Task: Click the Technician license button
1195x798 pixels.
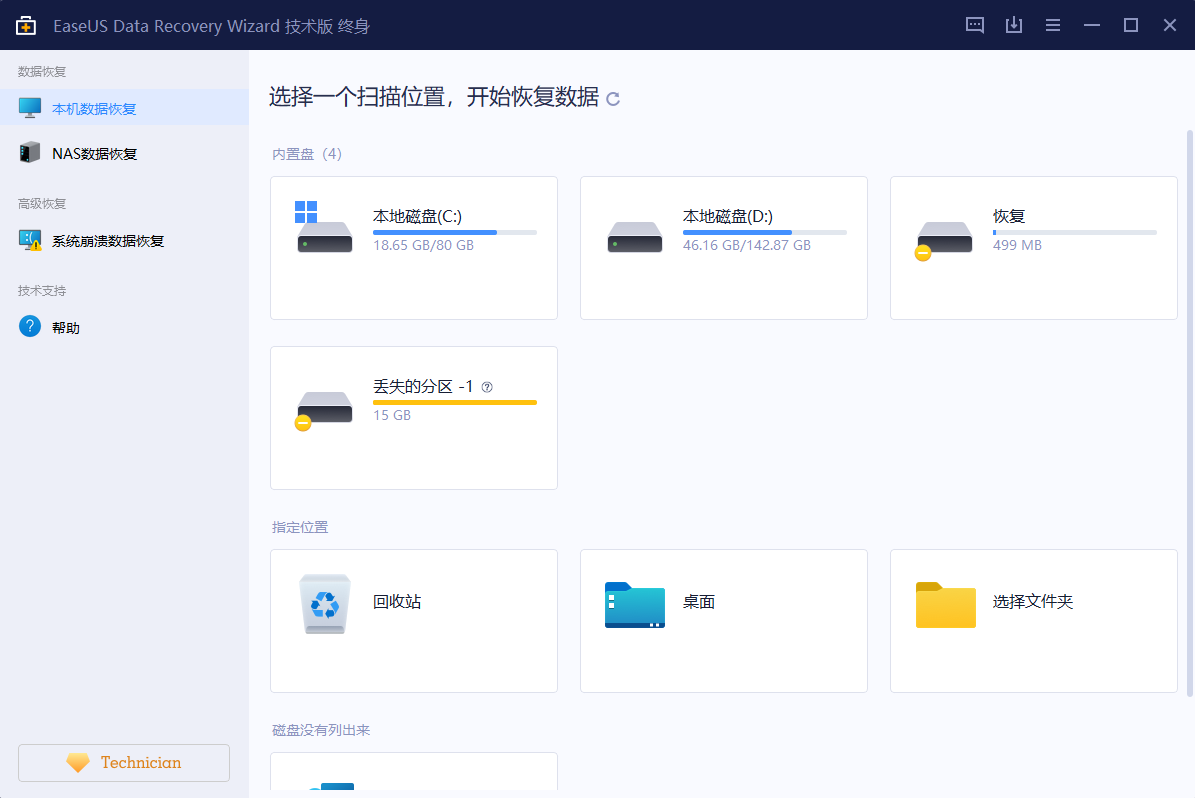Action: [123, 763]
